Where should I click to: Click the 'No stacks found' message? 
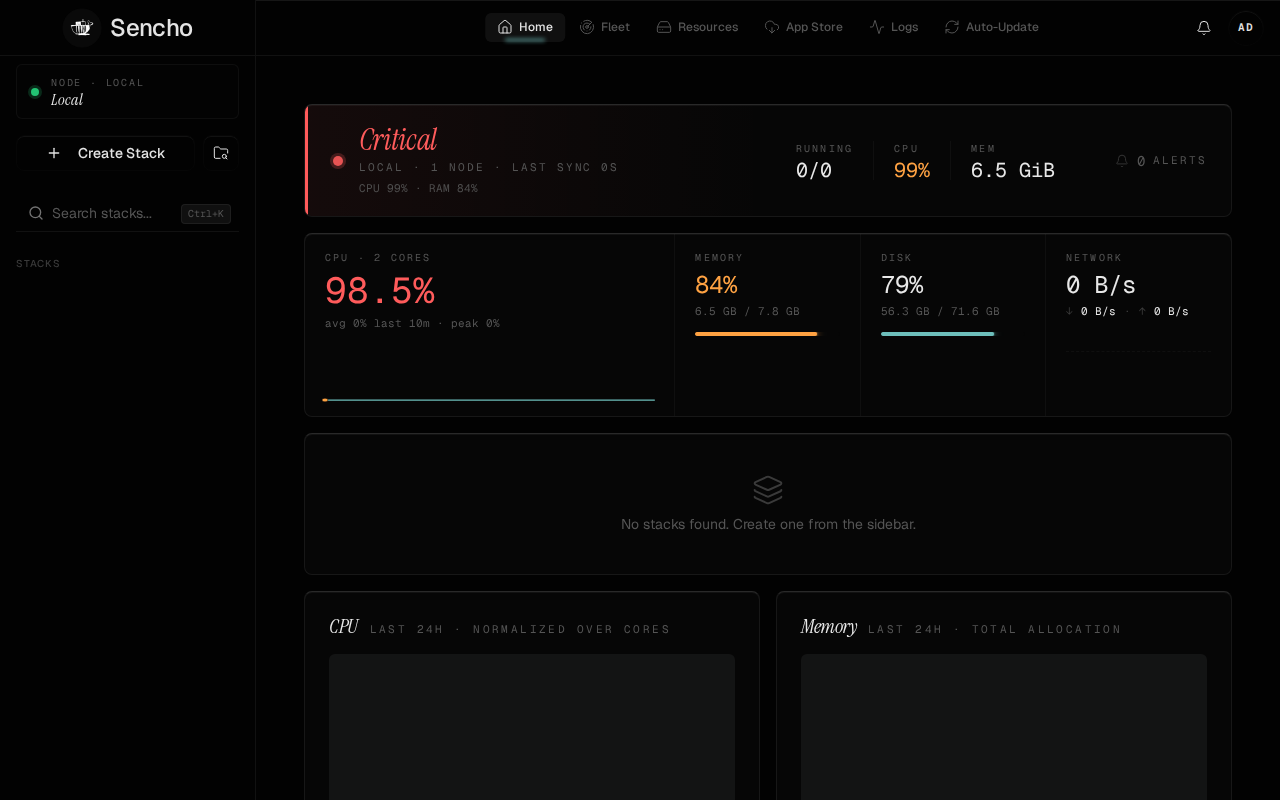click(768, 524)
